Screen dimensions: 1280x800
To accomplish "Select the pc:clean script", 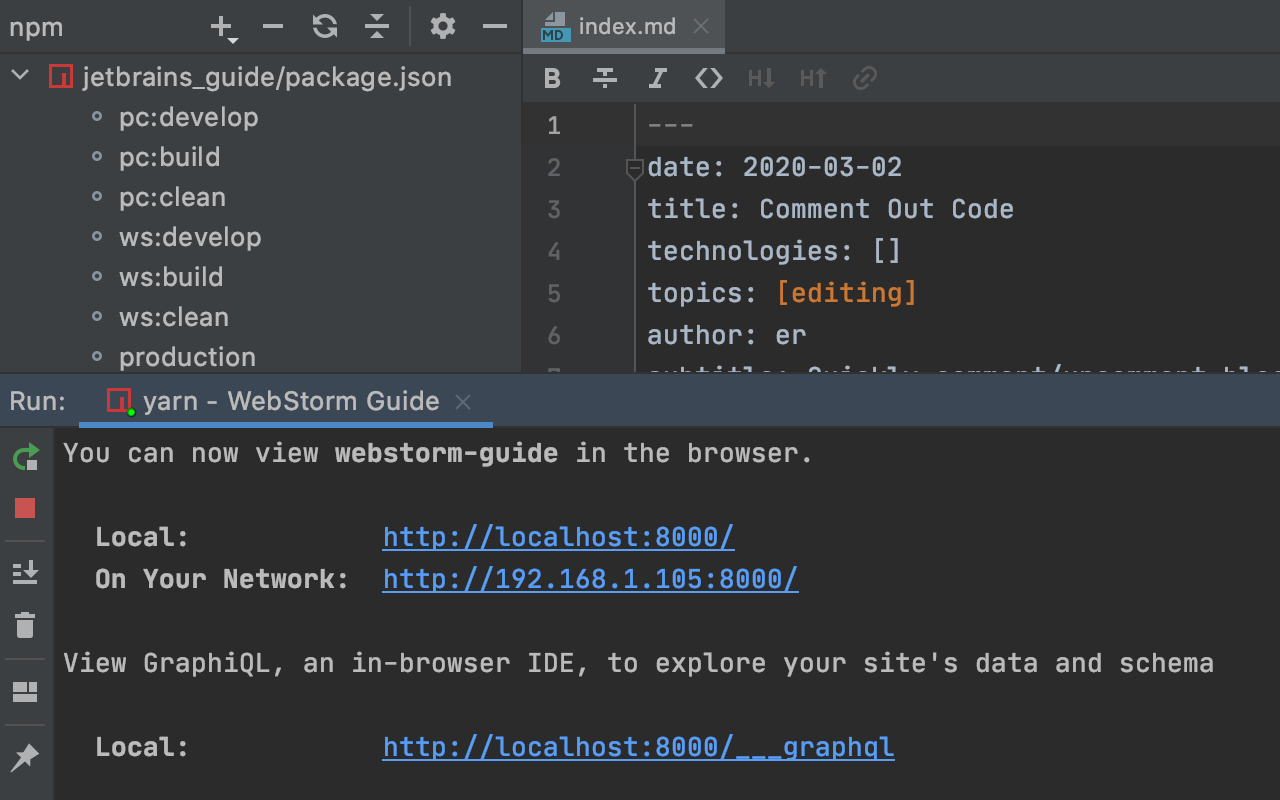I will tap(172, 197).
